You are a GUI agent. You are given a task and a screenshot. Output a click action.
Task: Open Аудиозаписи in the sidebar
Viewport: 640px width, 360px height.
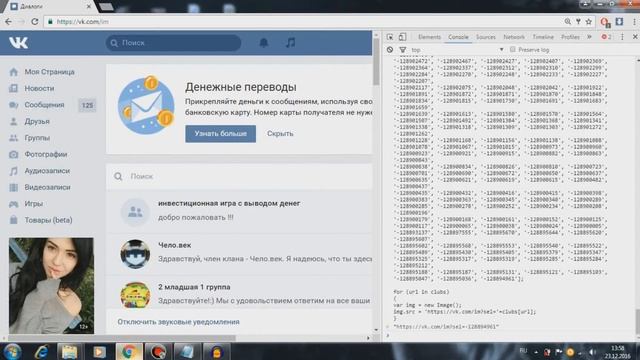(x=47, y=171)
